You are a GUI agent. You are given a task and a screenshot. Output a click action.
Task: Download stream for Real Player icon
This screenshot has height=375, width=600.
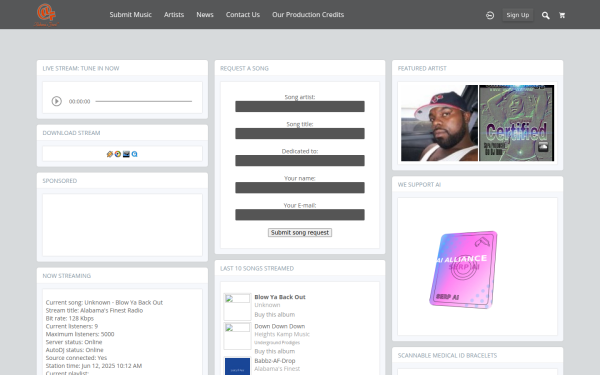(126, 154)
